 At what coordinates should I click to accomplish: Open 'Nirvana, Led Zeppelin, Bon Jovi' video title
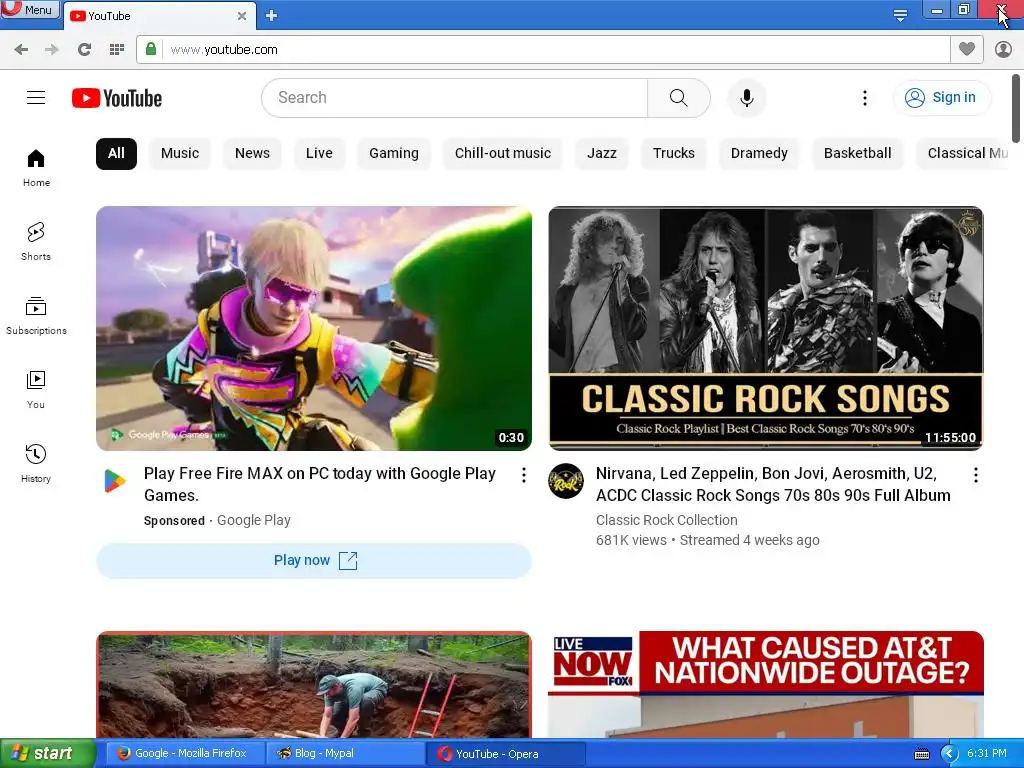click(x=773, y=484)
